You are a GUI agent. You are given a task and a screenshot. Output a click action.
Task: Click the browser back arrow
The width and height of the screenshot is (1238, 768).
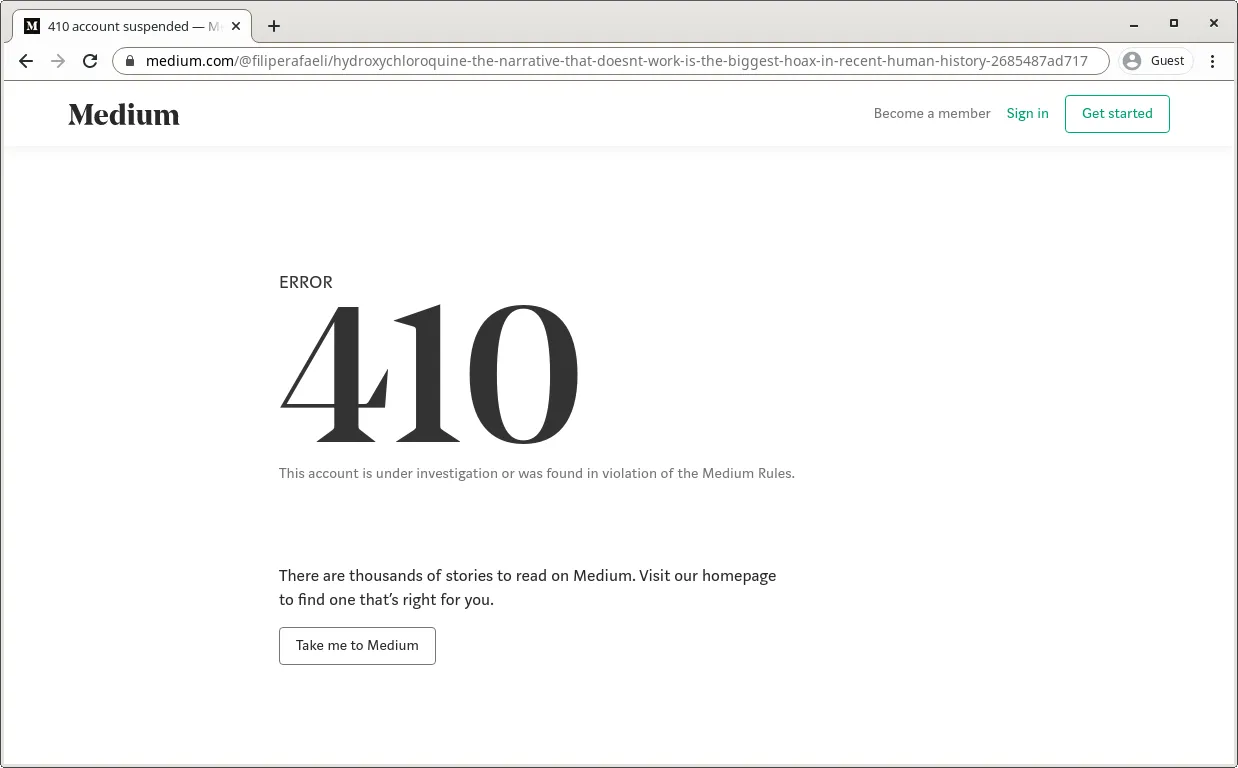(x=26, y=61)
